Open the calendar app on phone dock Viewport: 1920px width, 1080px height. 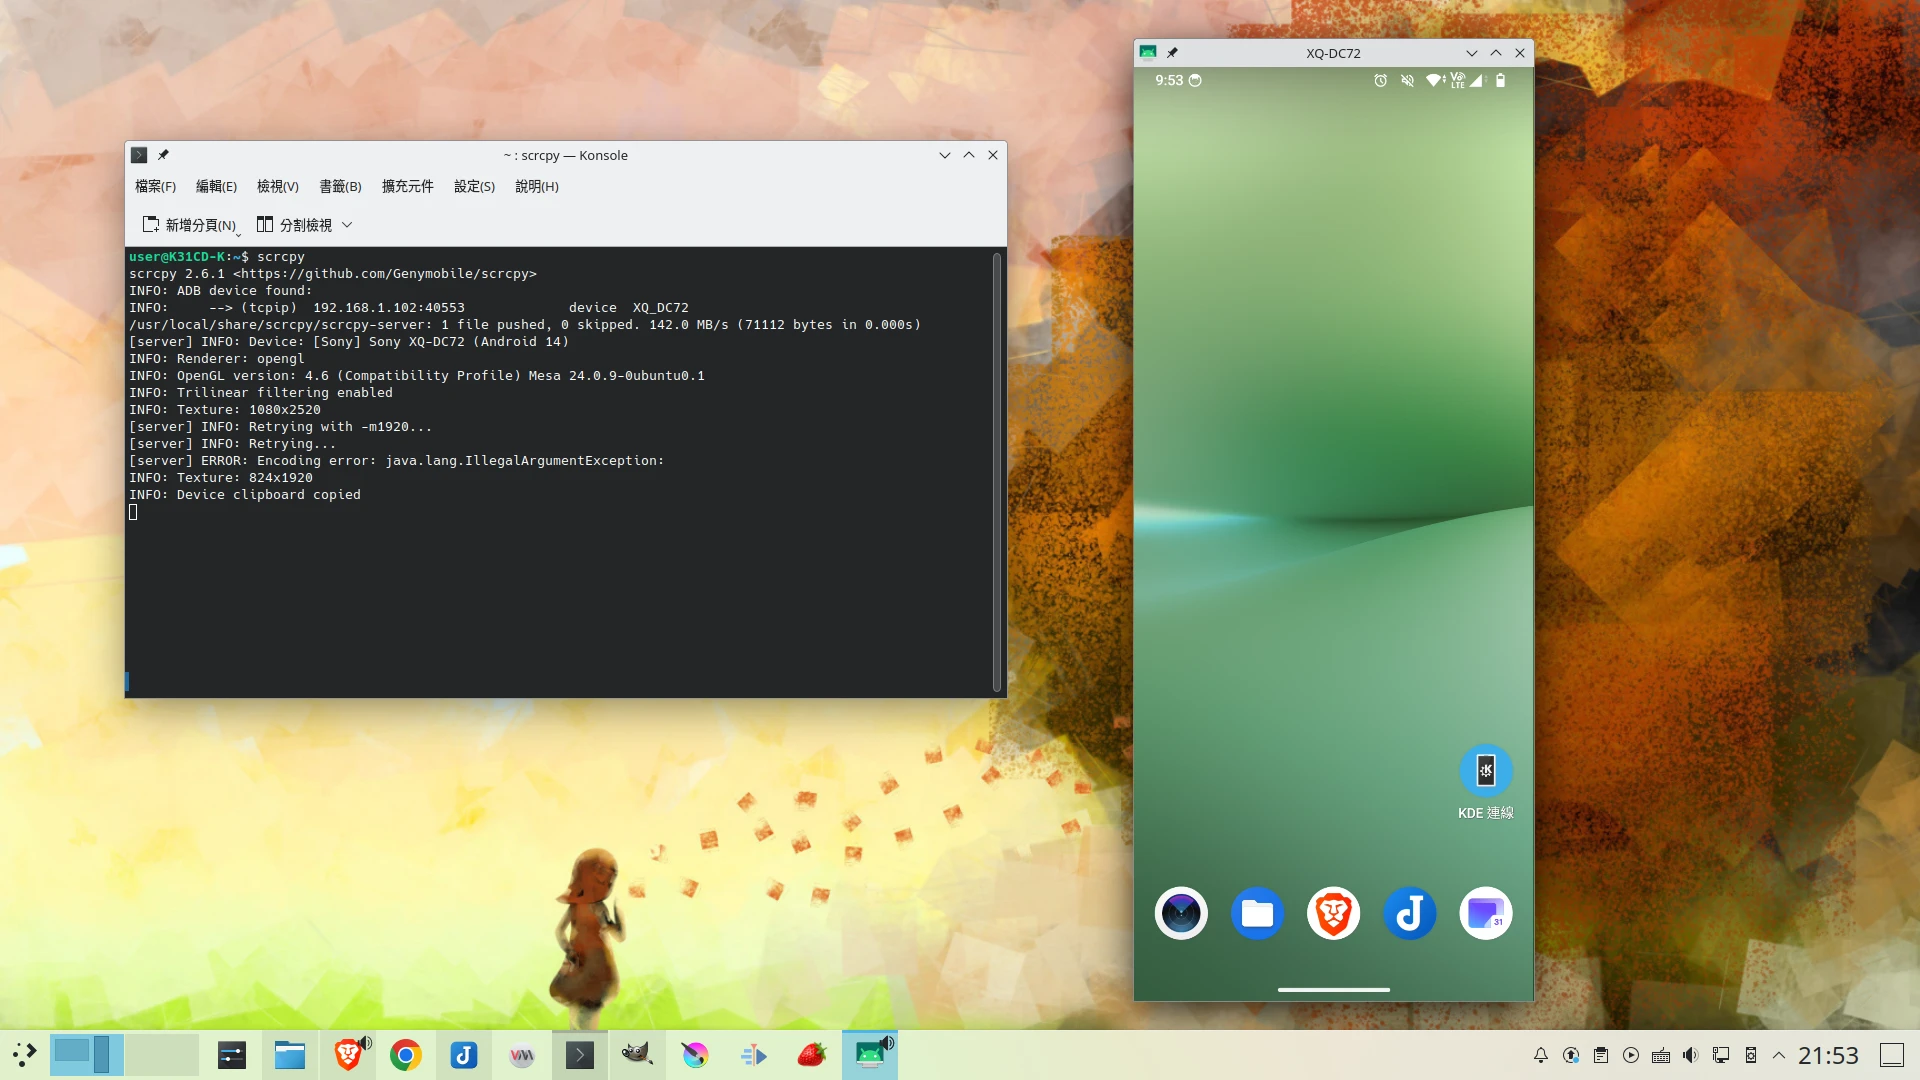1485,913
